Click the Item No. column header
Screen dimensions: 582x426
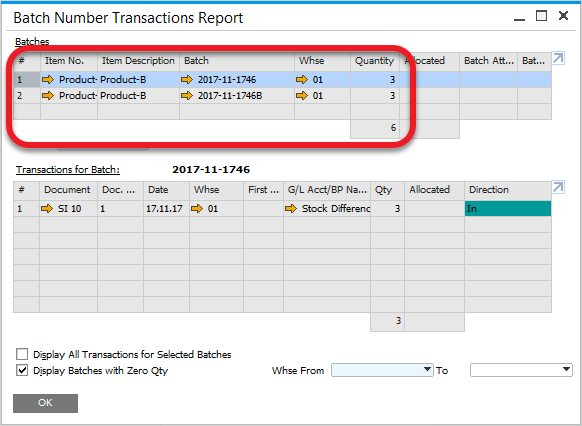(x=69, y=61)
